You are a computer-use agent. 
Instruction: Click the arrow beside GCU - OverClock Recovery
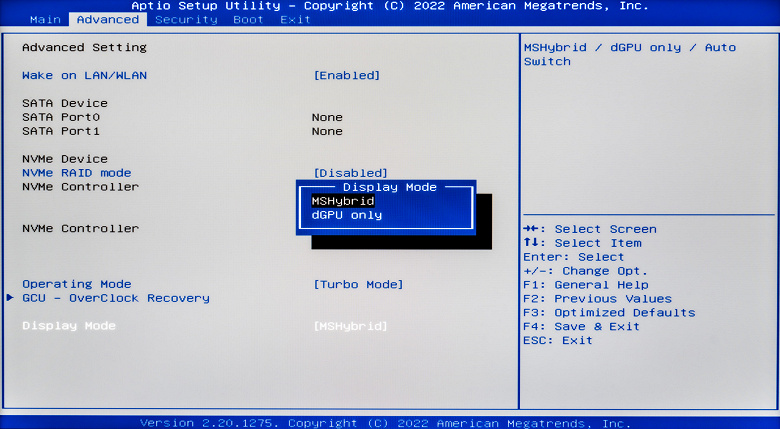[10, 298]
